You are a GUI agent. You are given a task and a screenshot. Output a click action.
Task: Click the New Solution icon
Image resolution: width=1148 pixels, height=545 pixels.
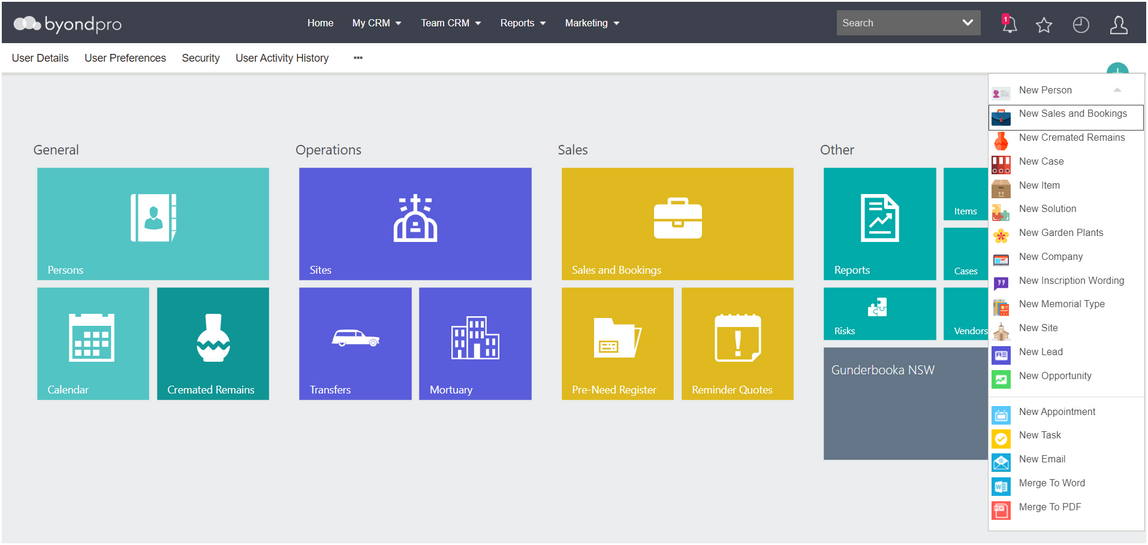click(x=1001, y=212)
